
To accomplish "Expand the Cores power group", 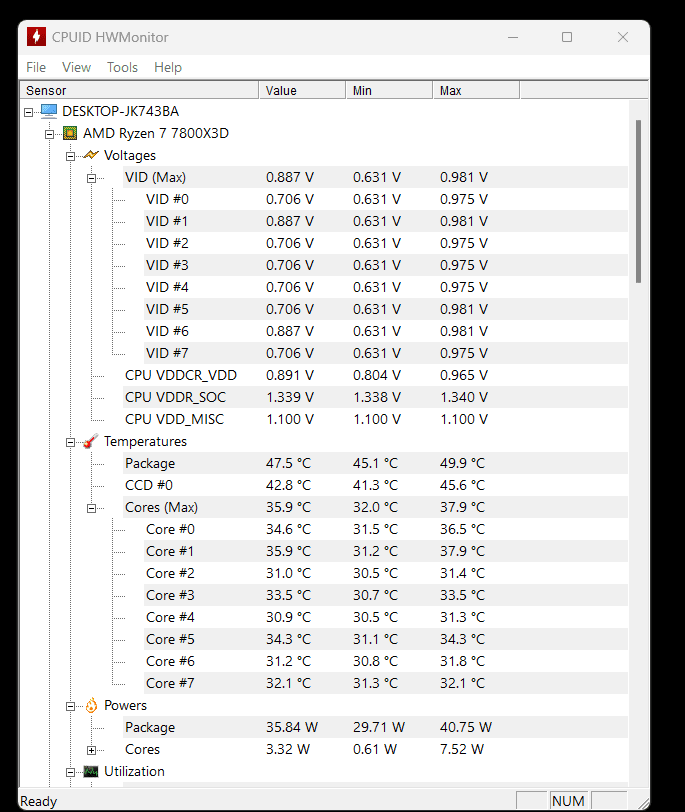I will (91, 750).
